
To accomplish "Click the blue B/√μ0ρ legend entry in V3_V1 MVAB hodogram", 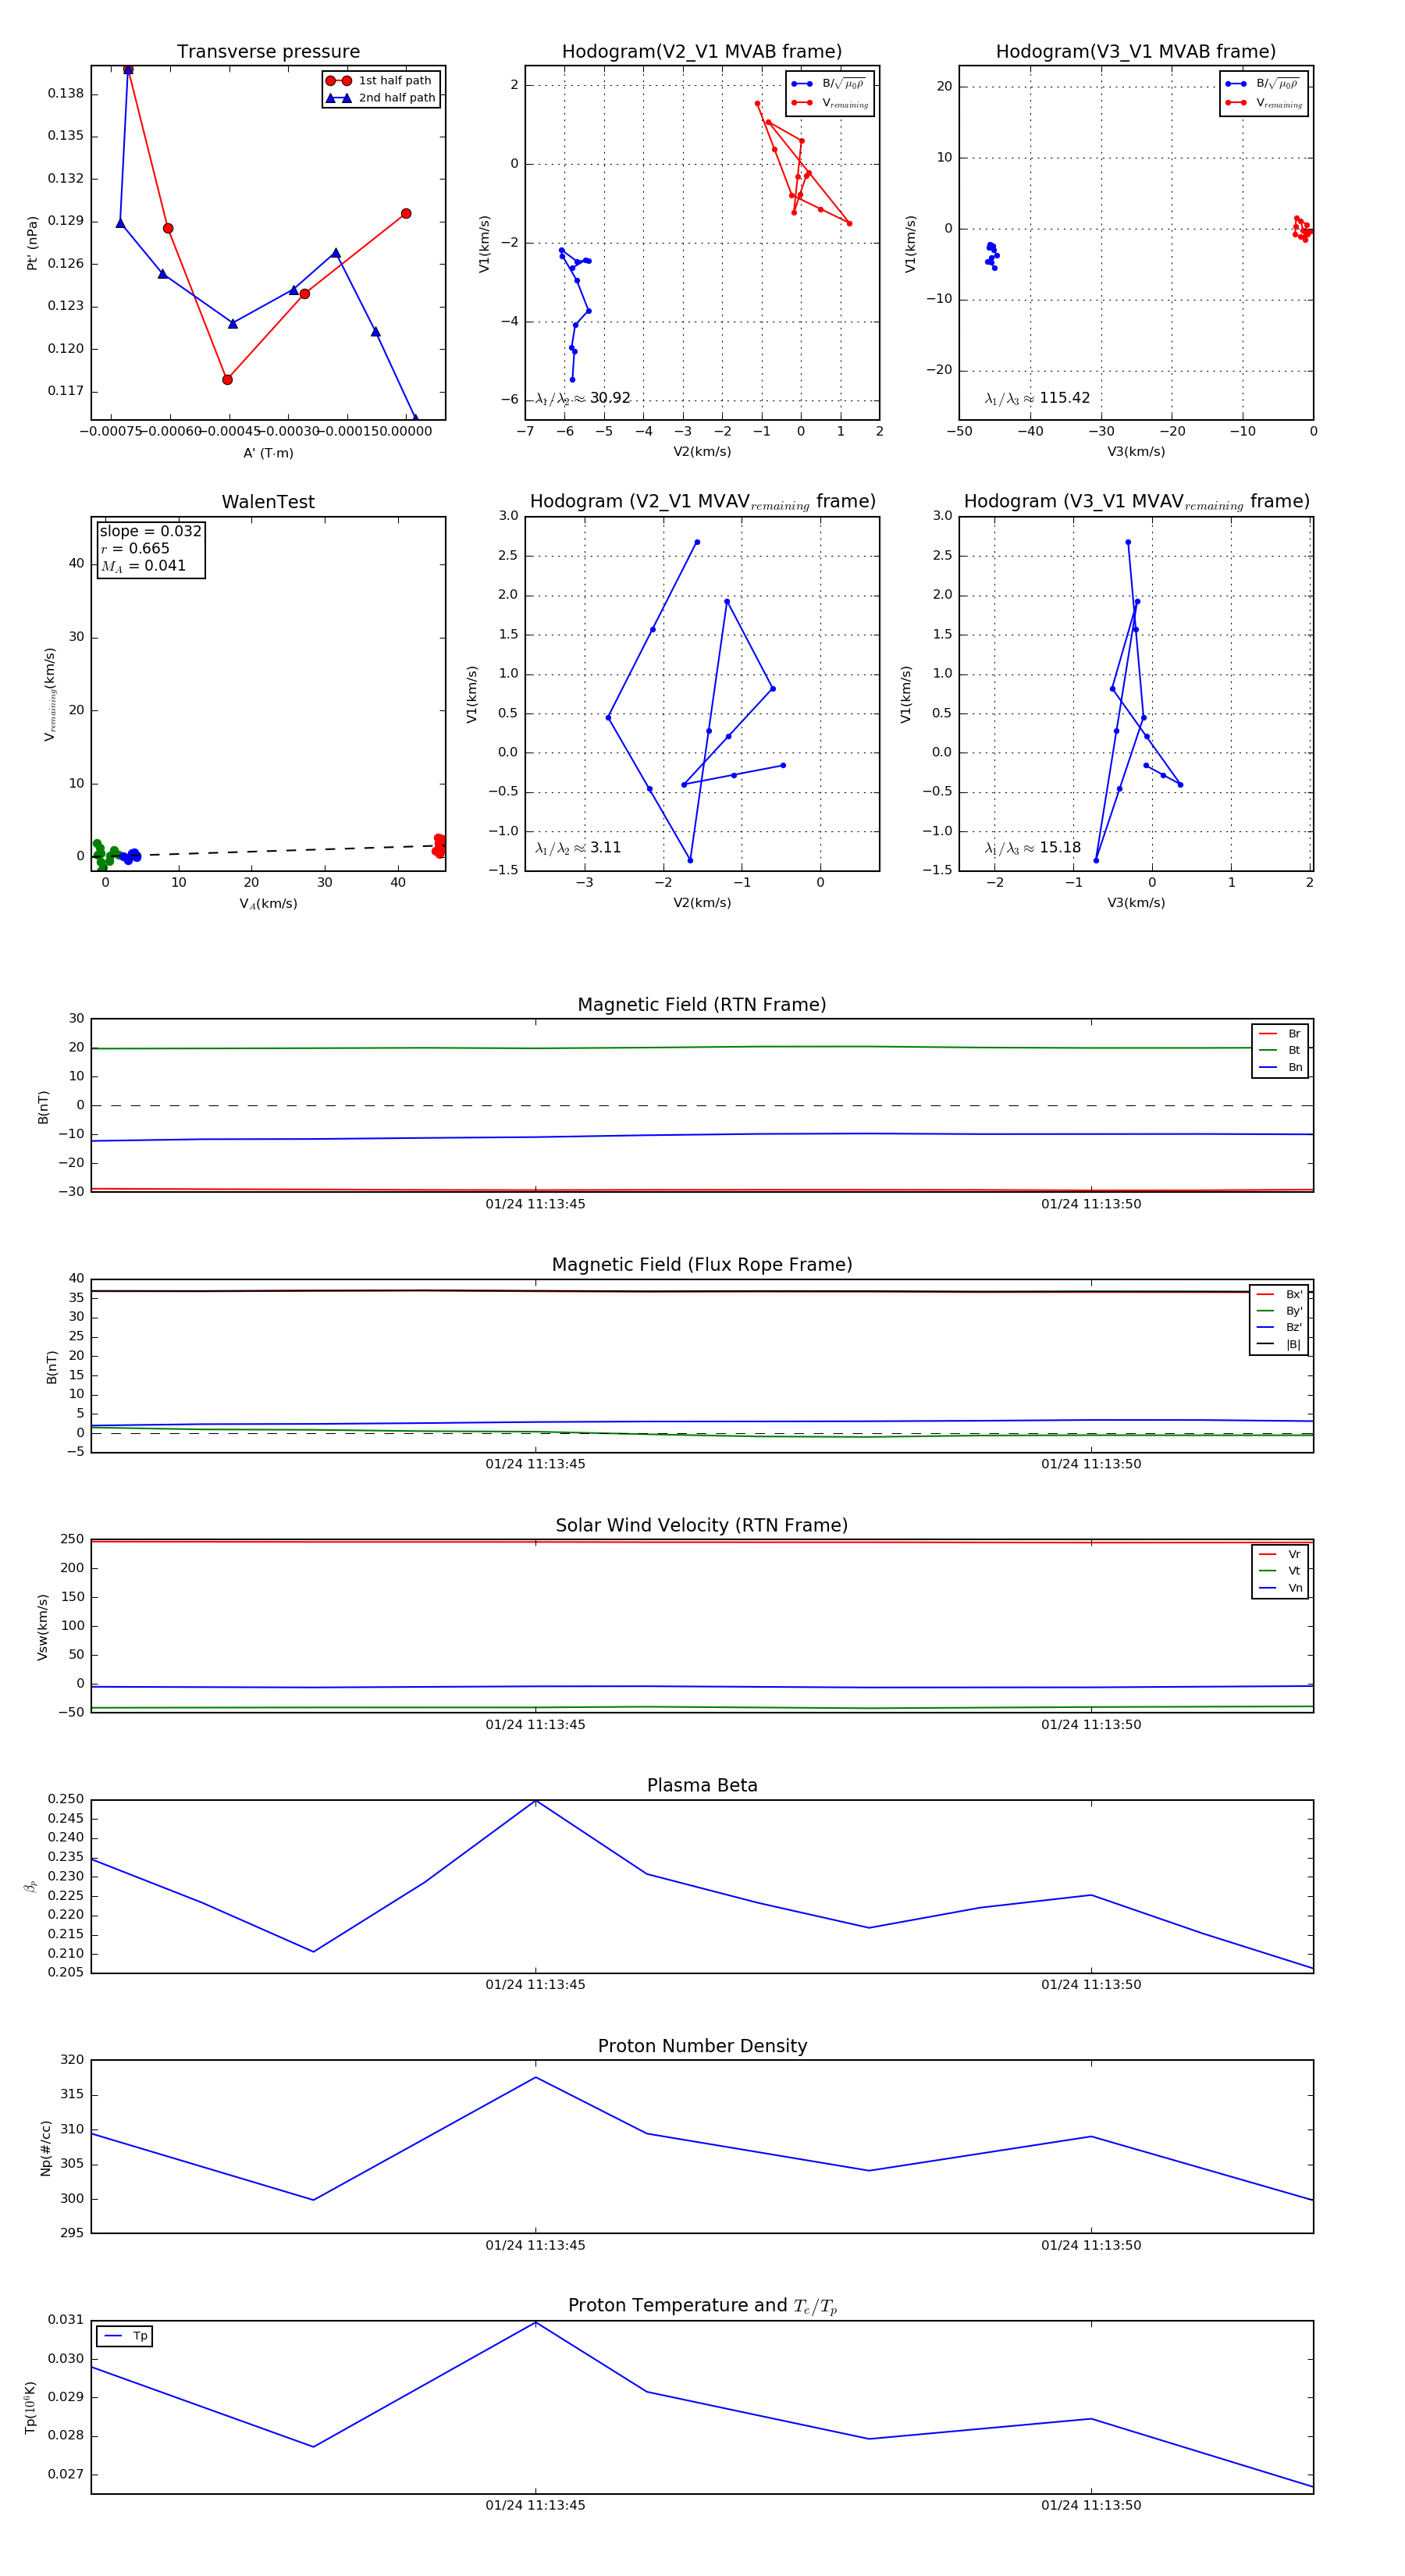I will pos(1264,84).
